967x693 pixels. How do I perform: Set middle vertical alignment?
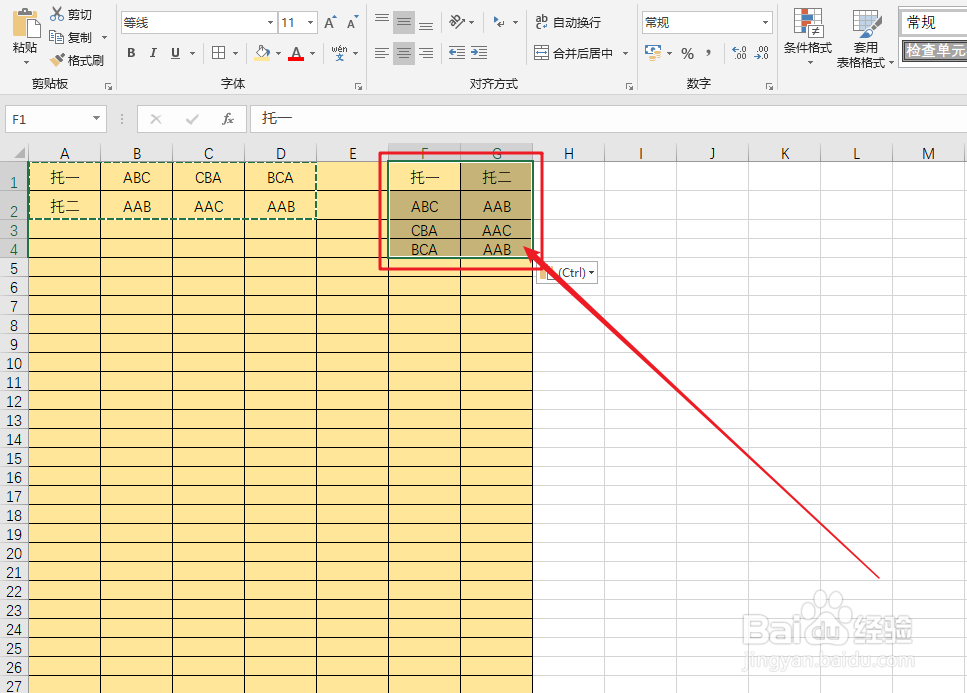click(x=404, y=22)
